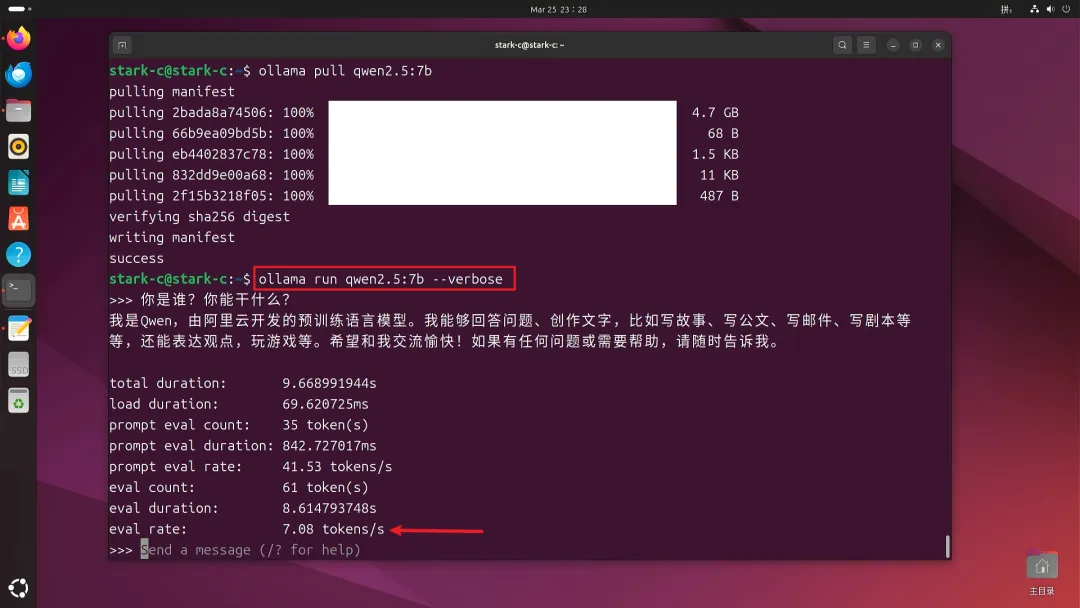Viewport: 1080px width, 608px height.
Task: Open terminal search with the magnifier icon
Action: pos(842,45)
